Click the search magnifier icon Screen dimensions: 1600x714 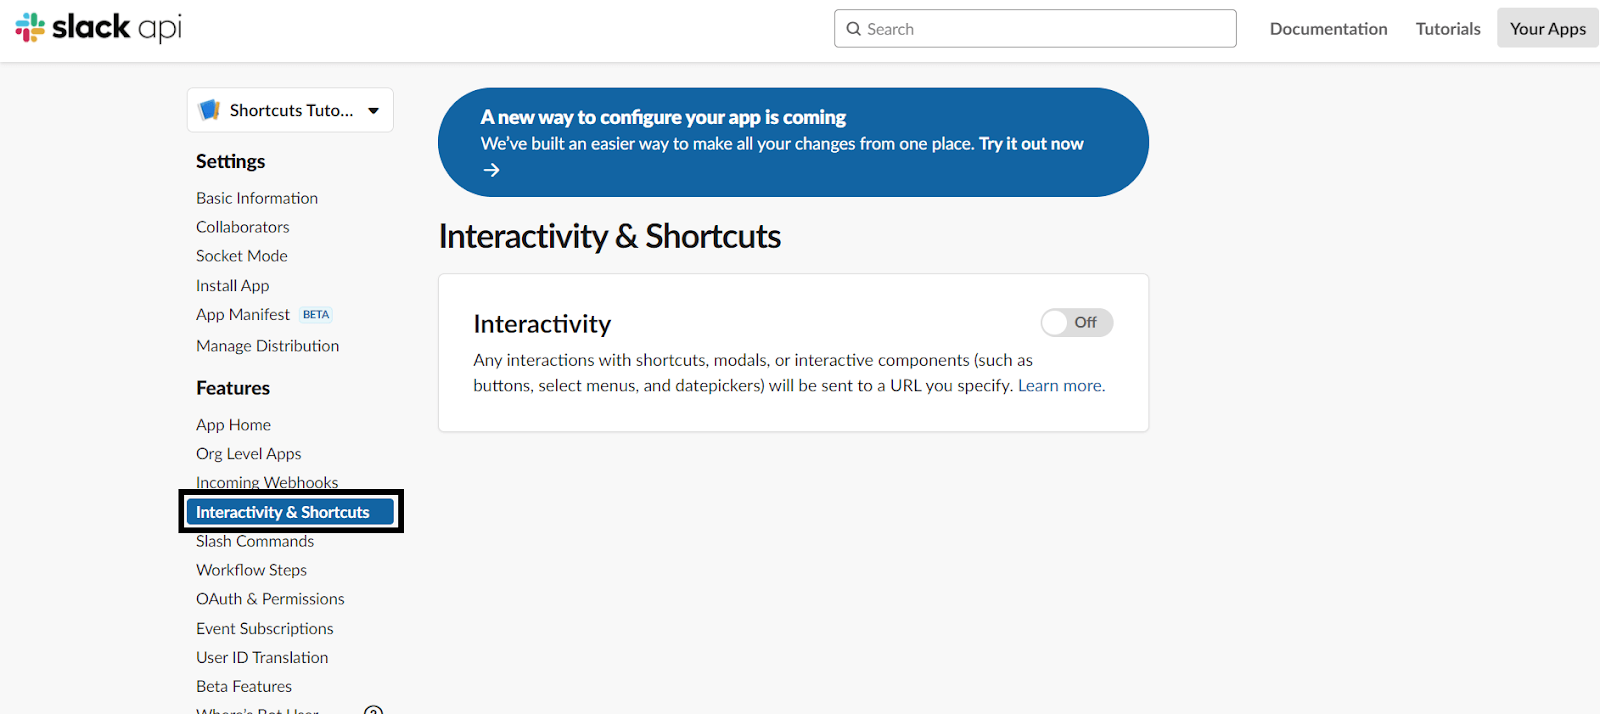(x=853, y=28)
